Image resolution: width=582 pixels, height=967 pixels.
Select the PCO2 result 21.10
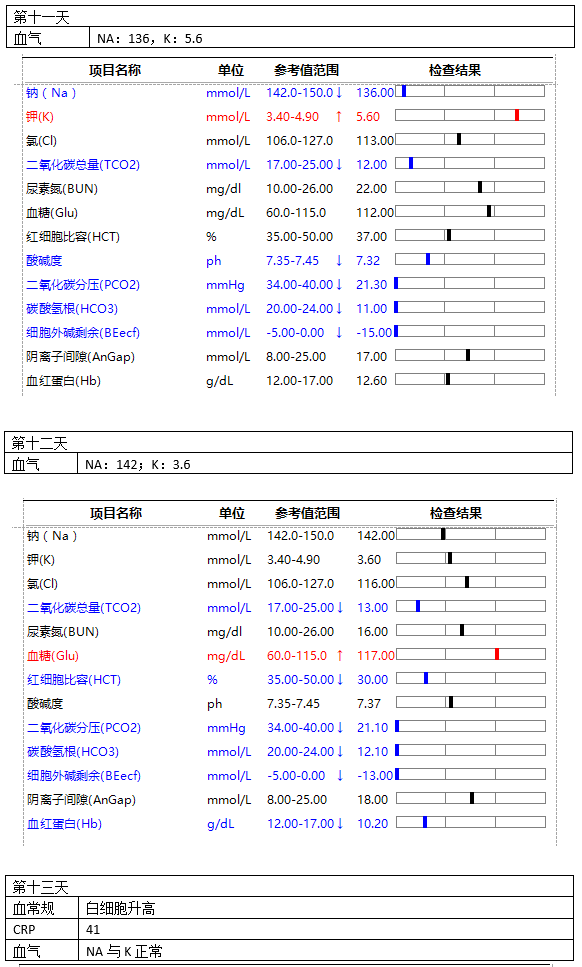373,728
